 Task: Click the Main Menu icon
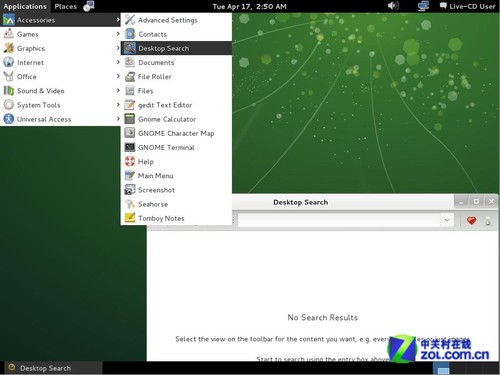pyautogui.click(x=130, y=176)
